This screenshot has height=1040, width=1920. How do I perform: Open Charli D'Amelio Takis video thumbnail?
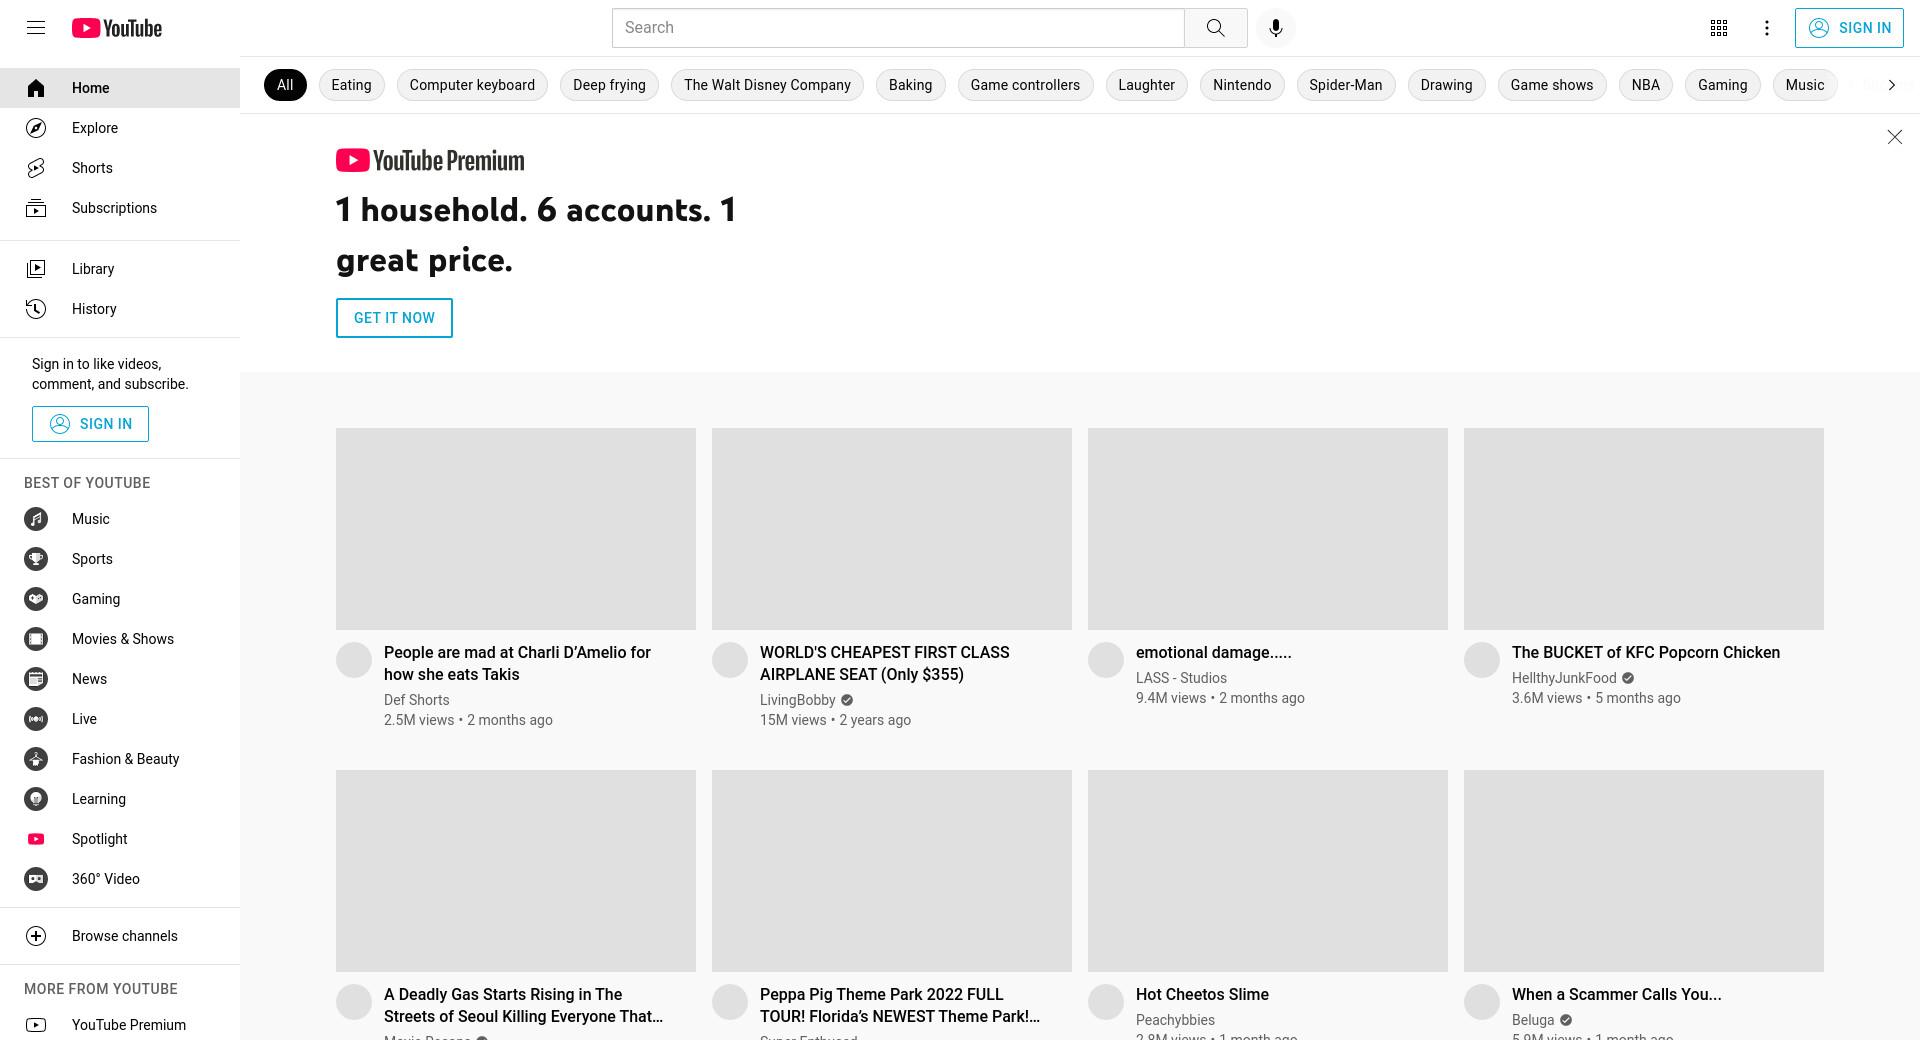tap(516, 529)
